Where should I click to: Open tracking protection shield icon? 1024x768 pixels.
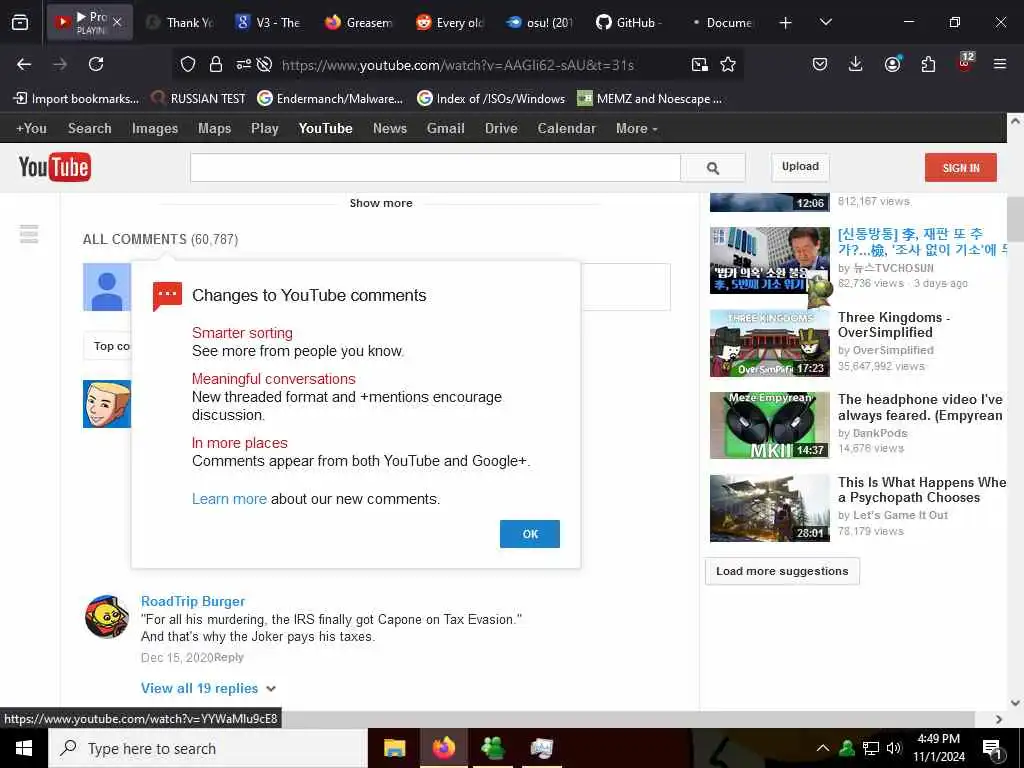point(188,64)
